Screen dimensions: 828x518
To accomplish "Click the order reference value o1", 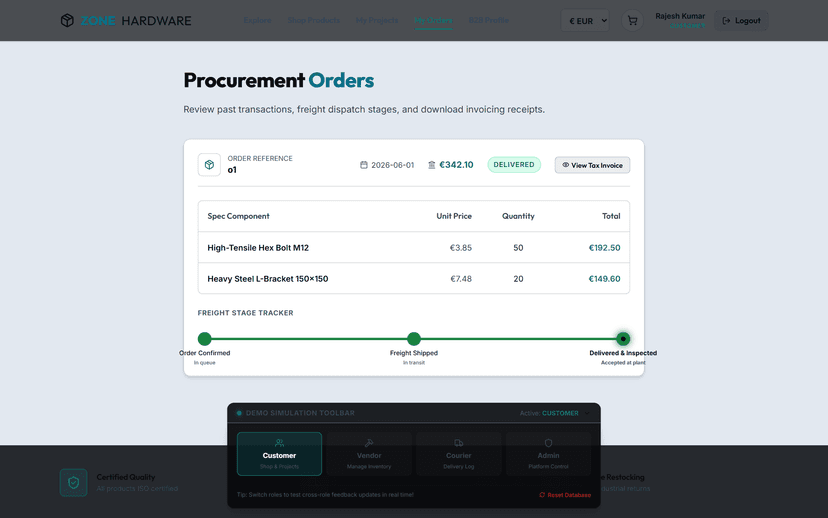I will click(x=232, y=170).
